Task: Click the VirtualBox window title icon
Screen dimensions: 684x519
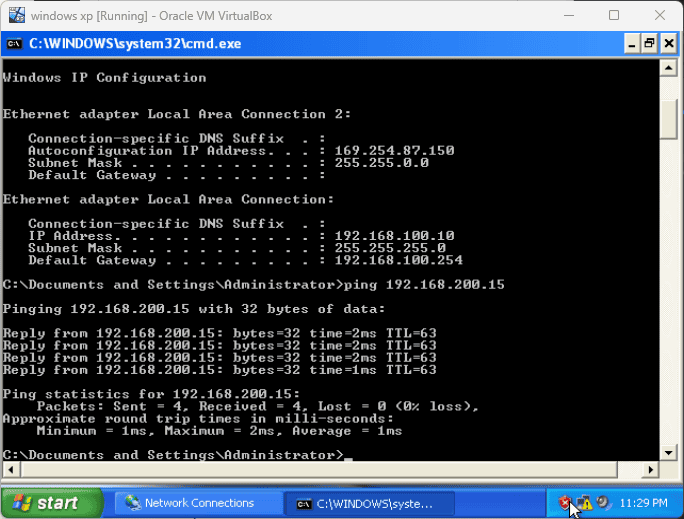Action: point(15,15)
